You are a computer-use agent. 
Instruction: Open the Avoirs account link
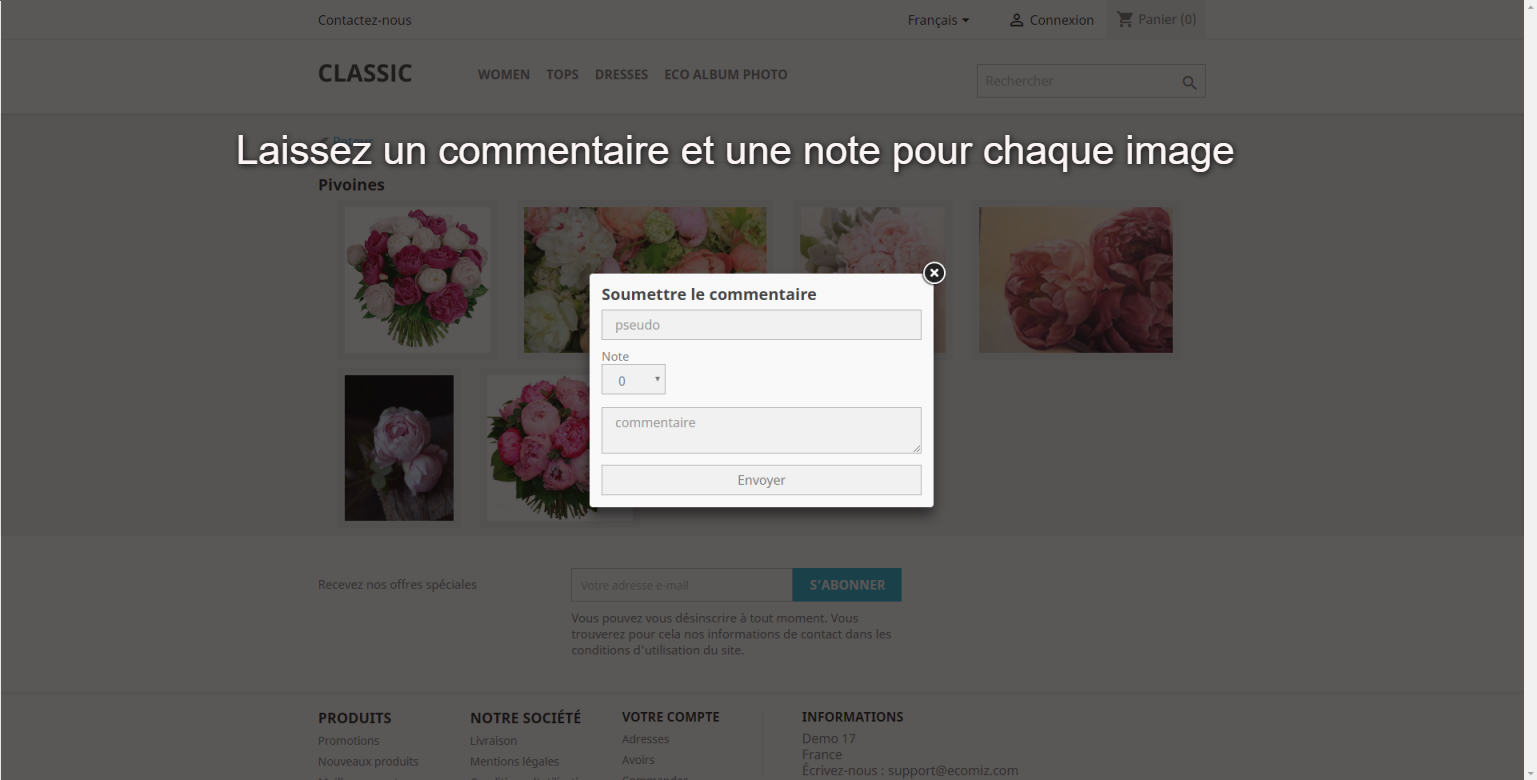[638, 760]
